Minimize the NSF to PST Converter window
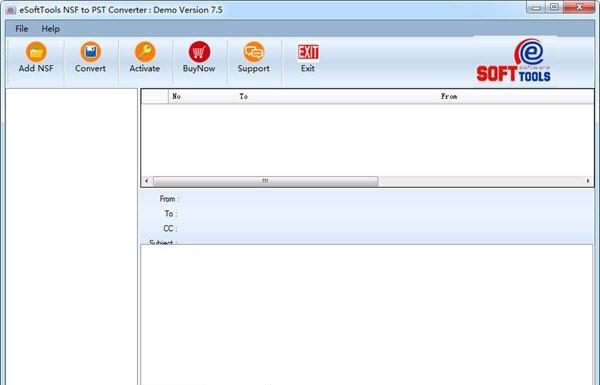Screen dimensions: 600x385 coord(536,8)
